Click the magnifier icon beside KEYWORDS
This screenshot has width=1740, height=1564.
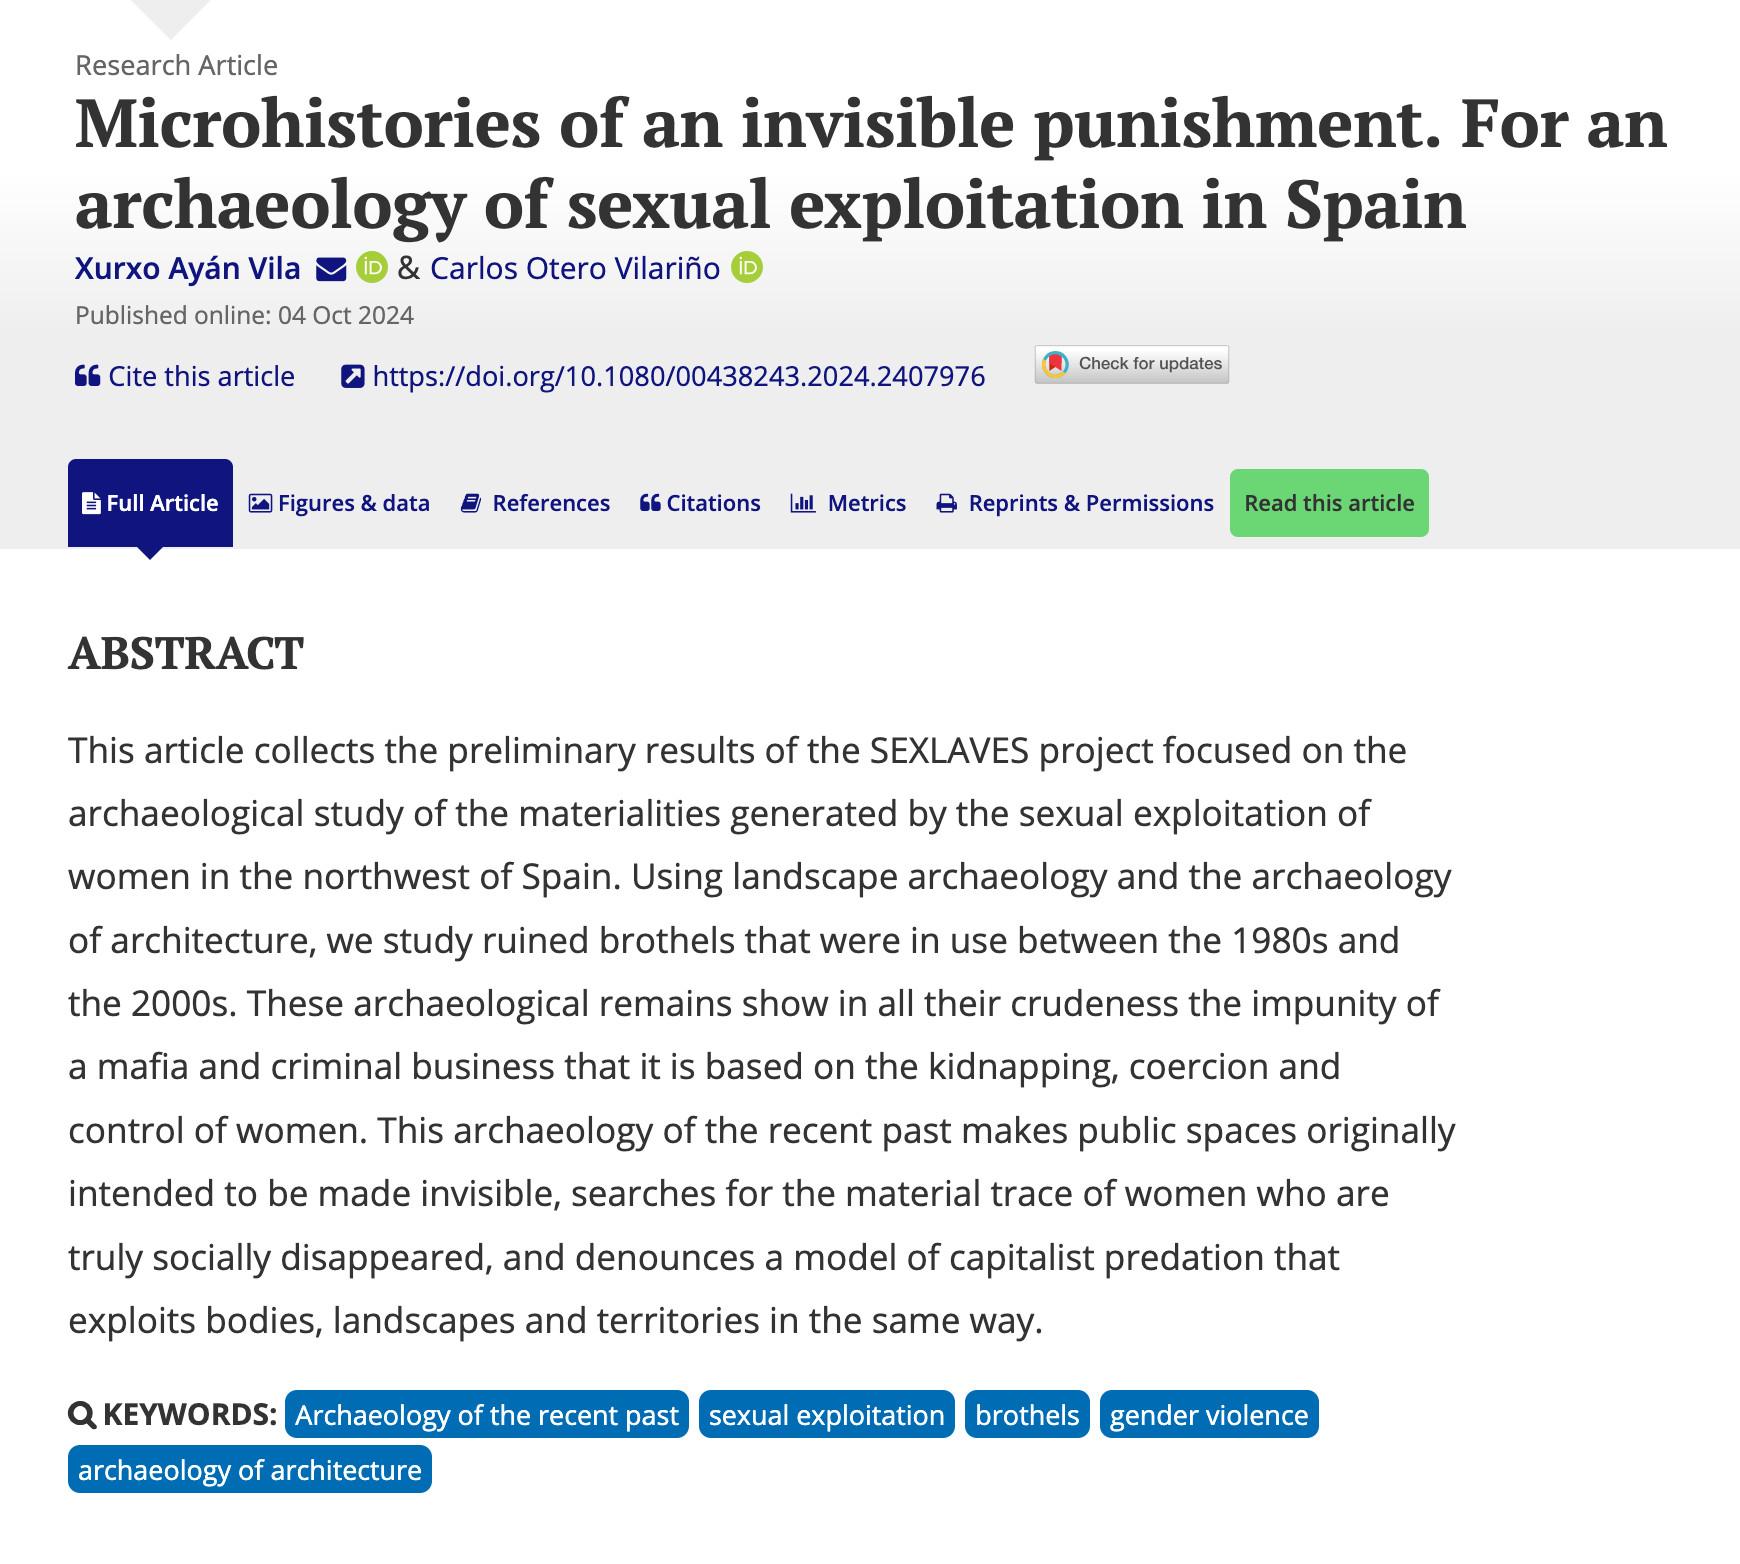click(82, 1415)
